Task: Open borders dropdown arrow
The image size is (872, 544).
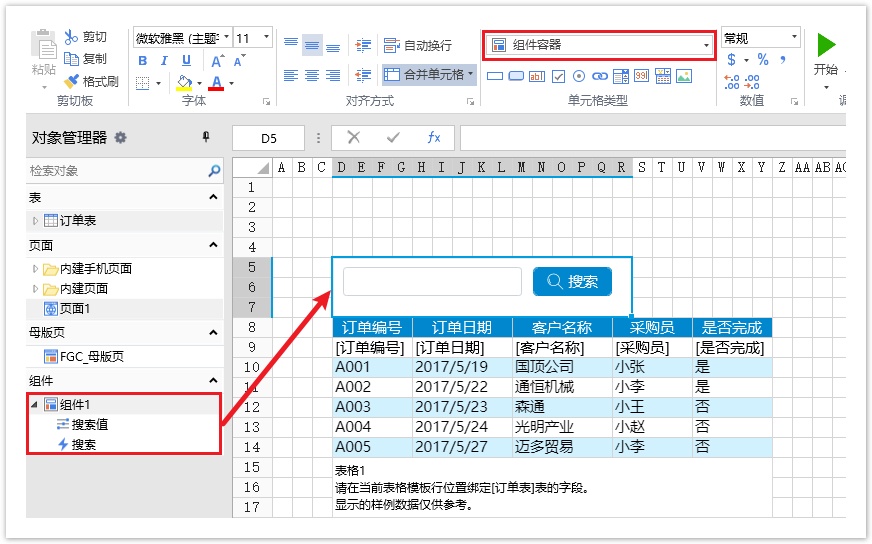Action: tap(158, 83)
